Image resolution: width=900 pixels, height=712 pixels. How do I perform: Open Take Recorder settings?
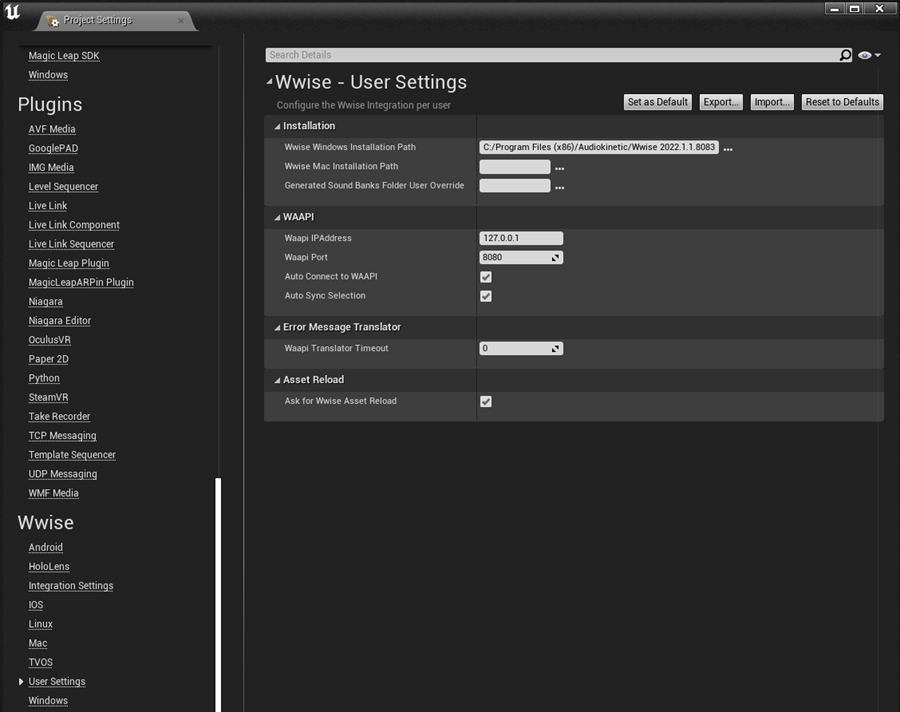[x=59, y=416]
